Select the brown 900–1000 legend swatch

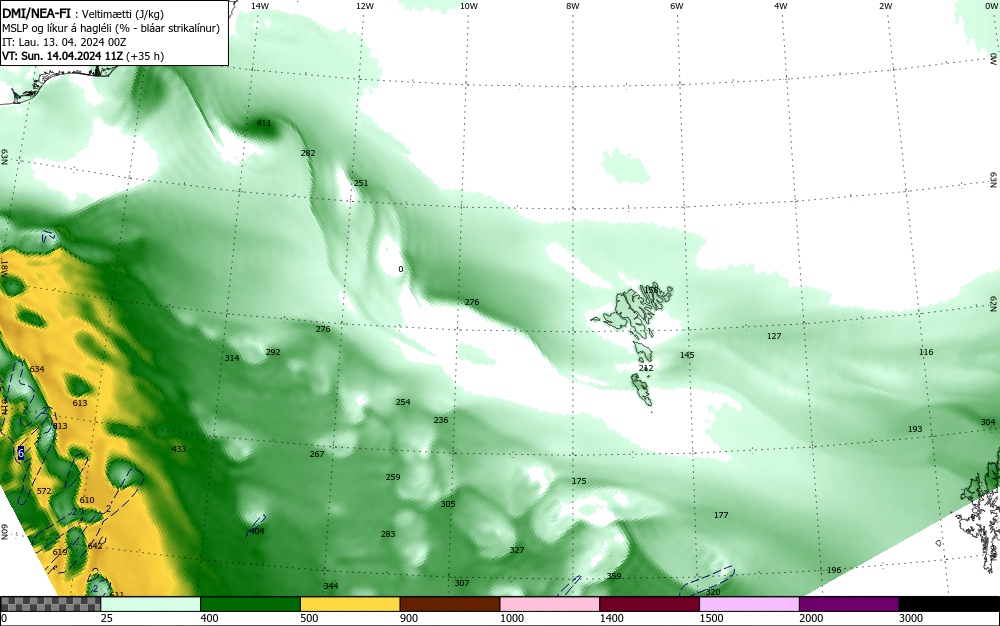pyautogui.click(x=450, y=604)
